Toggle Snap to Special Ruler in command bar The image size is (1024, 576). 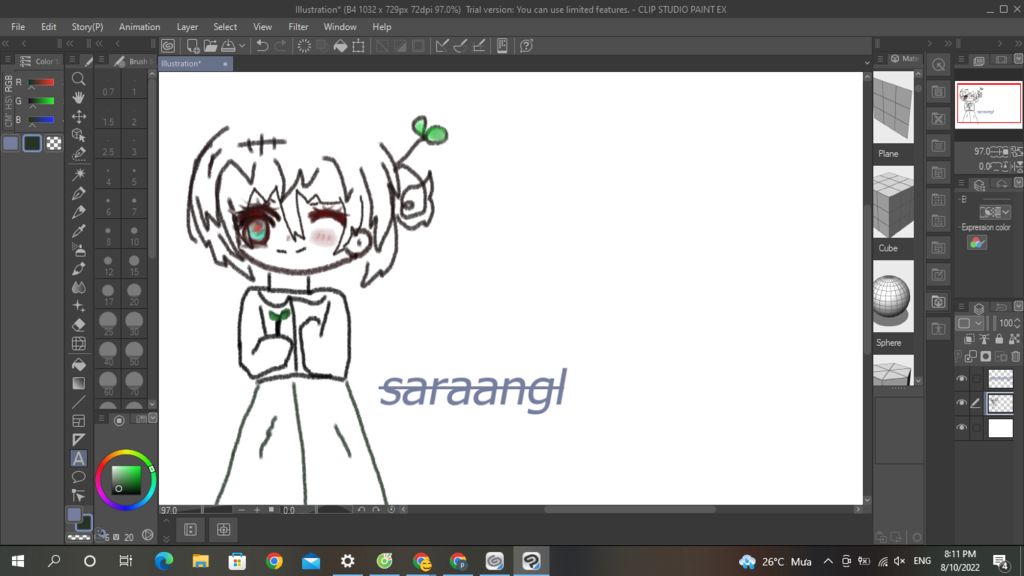[460, 46]
